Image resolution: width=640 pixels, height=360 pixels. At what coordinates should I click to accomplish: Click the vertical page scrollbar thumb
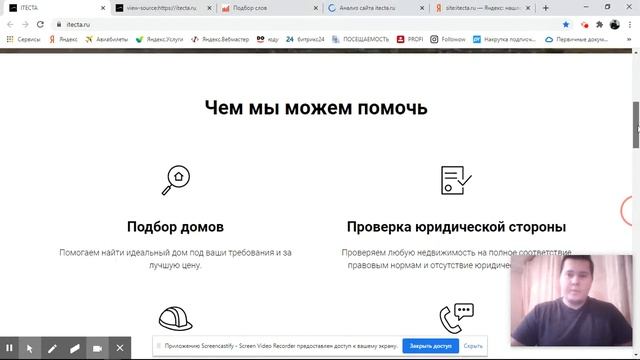(636, 125)
